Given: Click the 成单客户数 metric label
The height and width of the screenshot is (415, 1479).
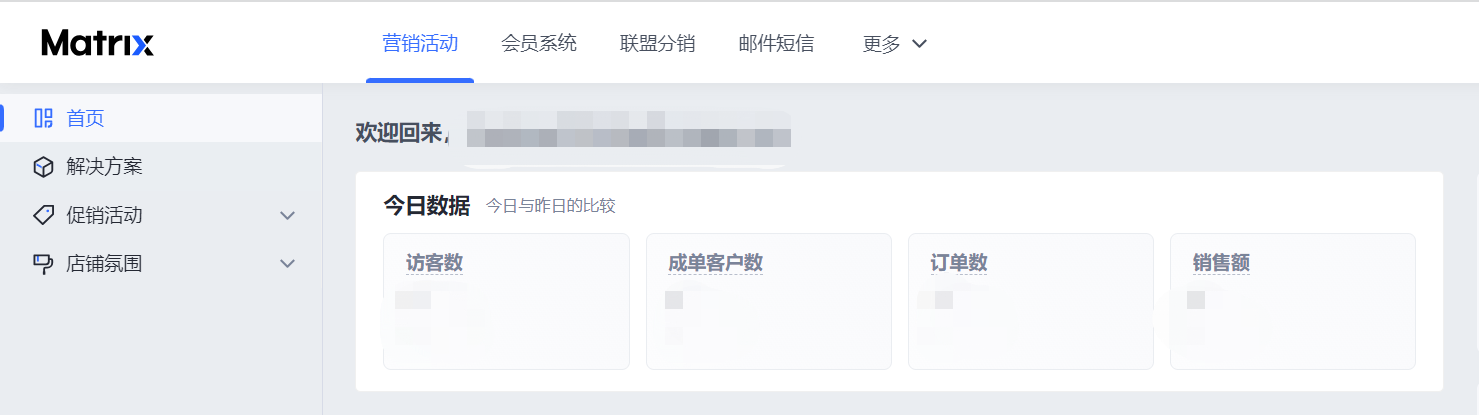Looking at the screenshot, I should pos(715,263).
